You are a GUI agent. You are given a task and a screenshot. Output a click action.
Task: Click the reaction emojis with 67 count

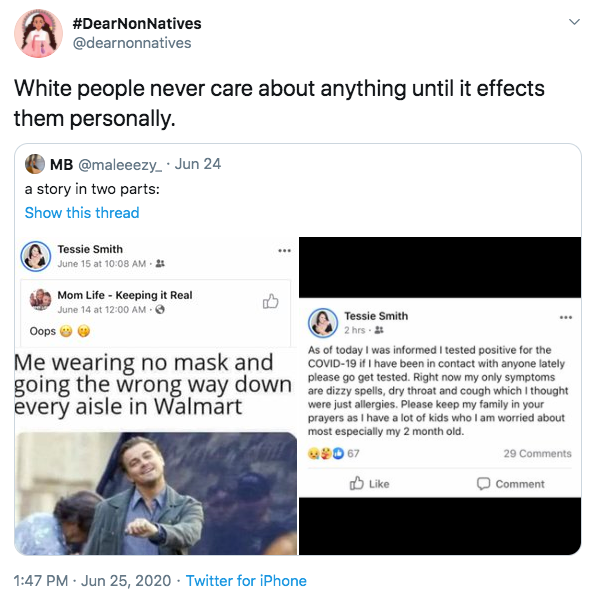tap(333, 453)
